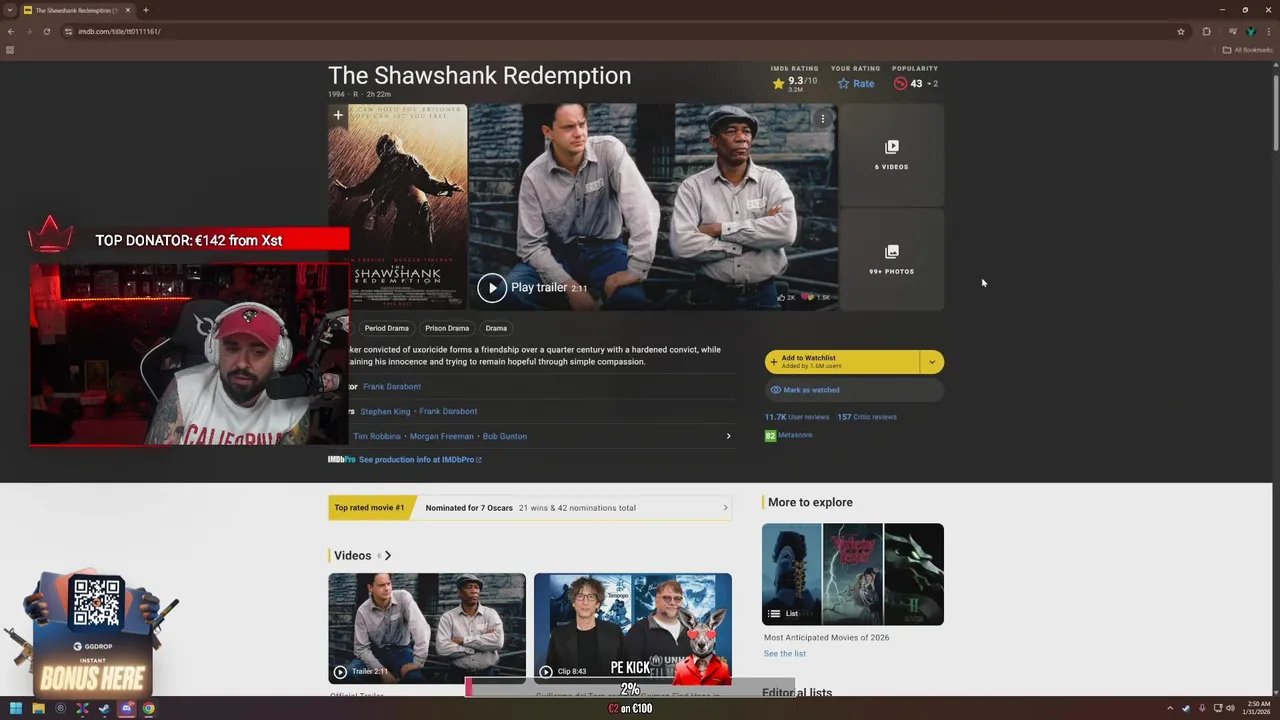Toggle Mark as watched
Viewport: 1280px width, 720px height.
[854, 390]
